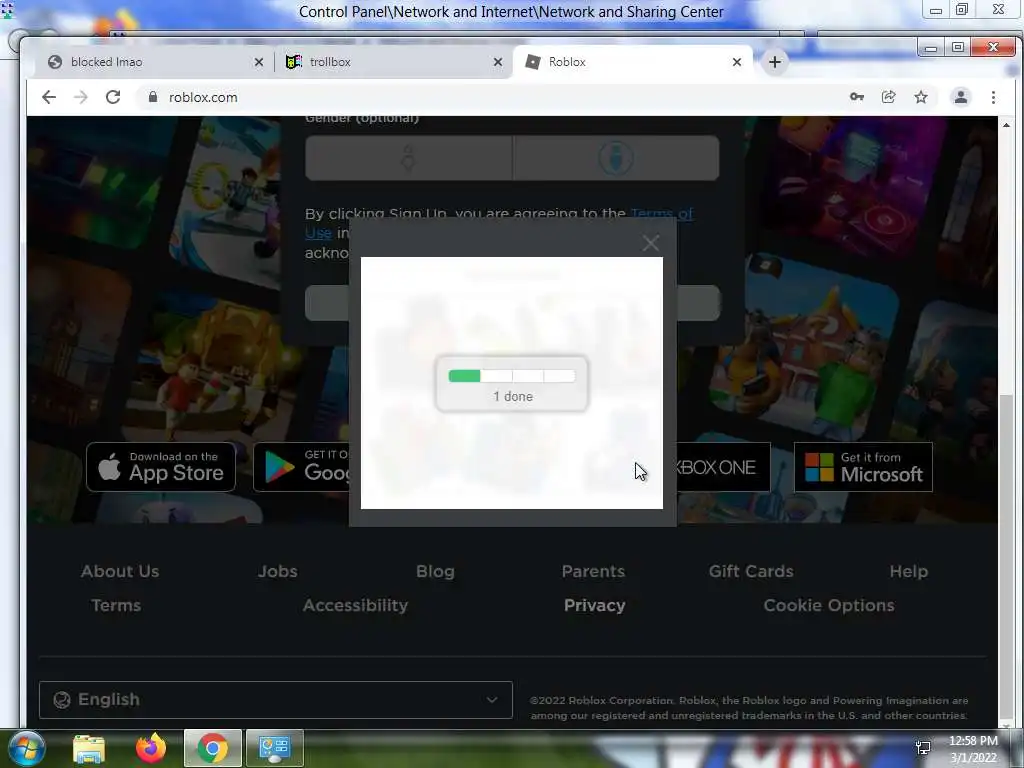Image resolution: width=1024 pixels, height=768 pixels.
Task: Open the Control Panel taskbar item
Action: [x=275, y=748]
